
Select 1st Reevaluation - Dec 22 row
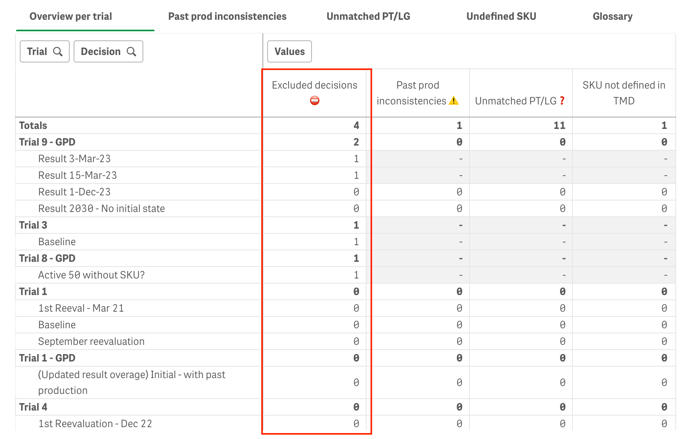(x=95, y=424)
